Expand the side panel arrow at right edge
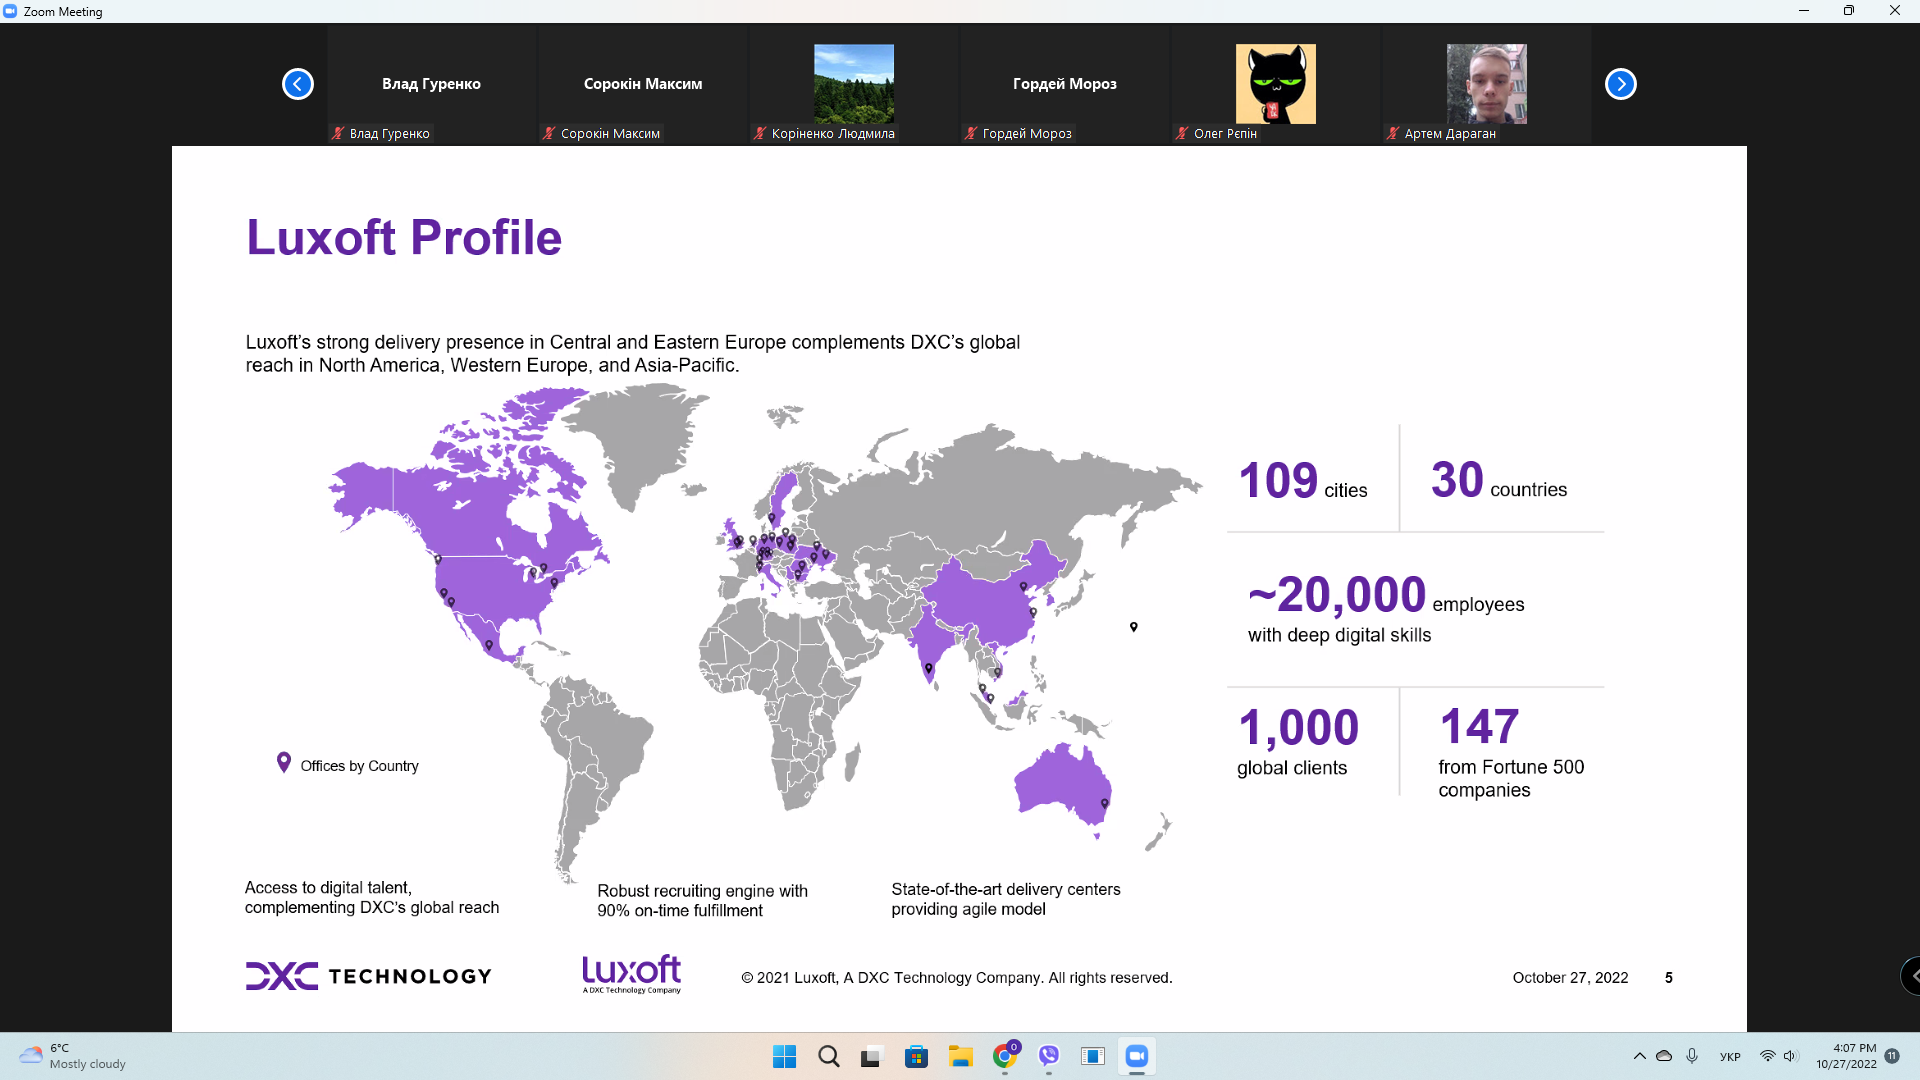The height and width of the screenshot is (1080, 1920). pyautogui.click(x=1911, y=976)
